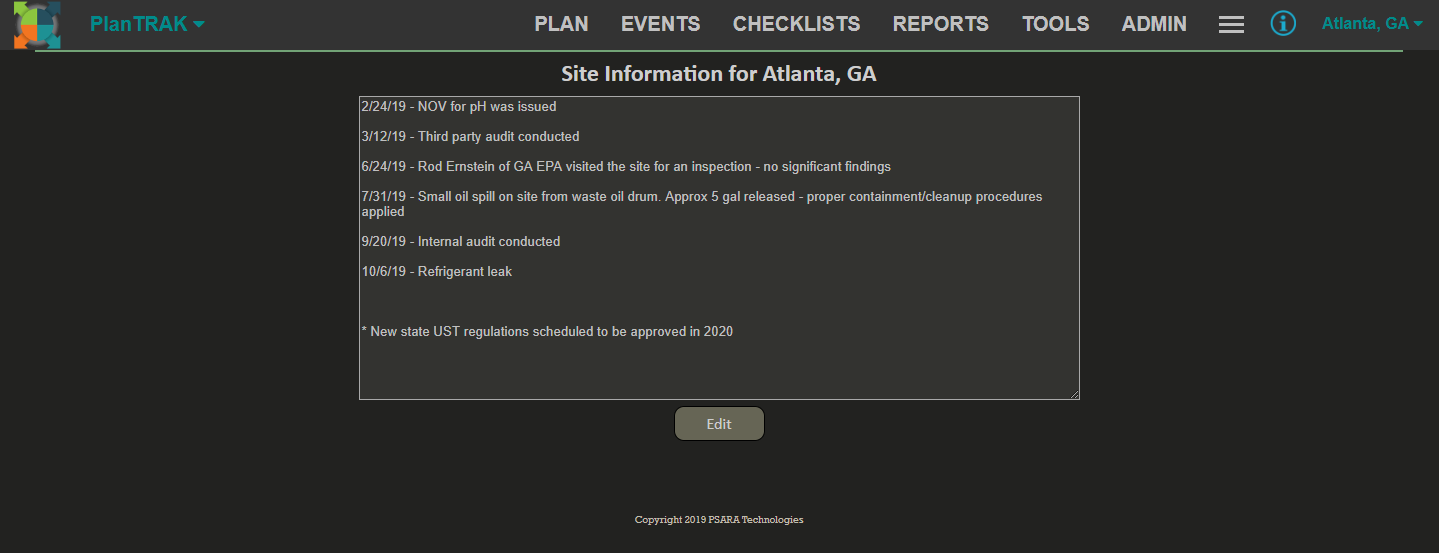Expand the PlanTRAK dropdown menu
The height and width of the screenshot is (553, 1439).
[147, 24]
